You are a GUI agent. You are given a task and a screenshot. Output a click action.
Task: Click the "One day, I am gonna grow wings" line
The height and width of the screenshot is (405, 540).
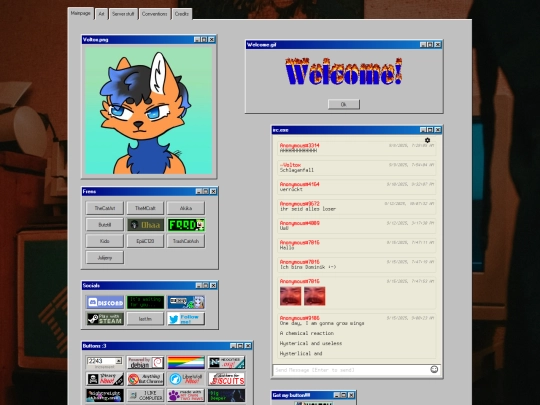[322, 323]
